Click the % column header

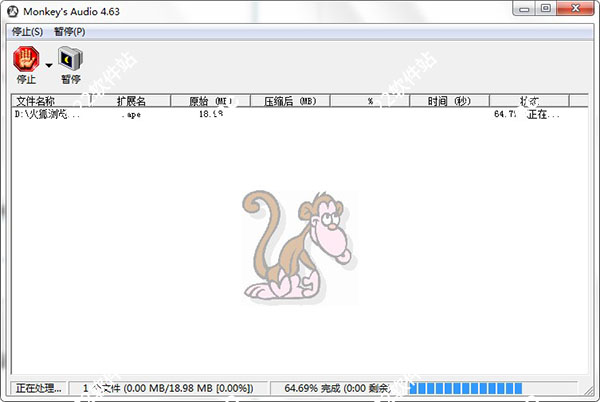[x=369, y=101]
